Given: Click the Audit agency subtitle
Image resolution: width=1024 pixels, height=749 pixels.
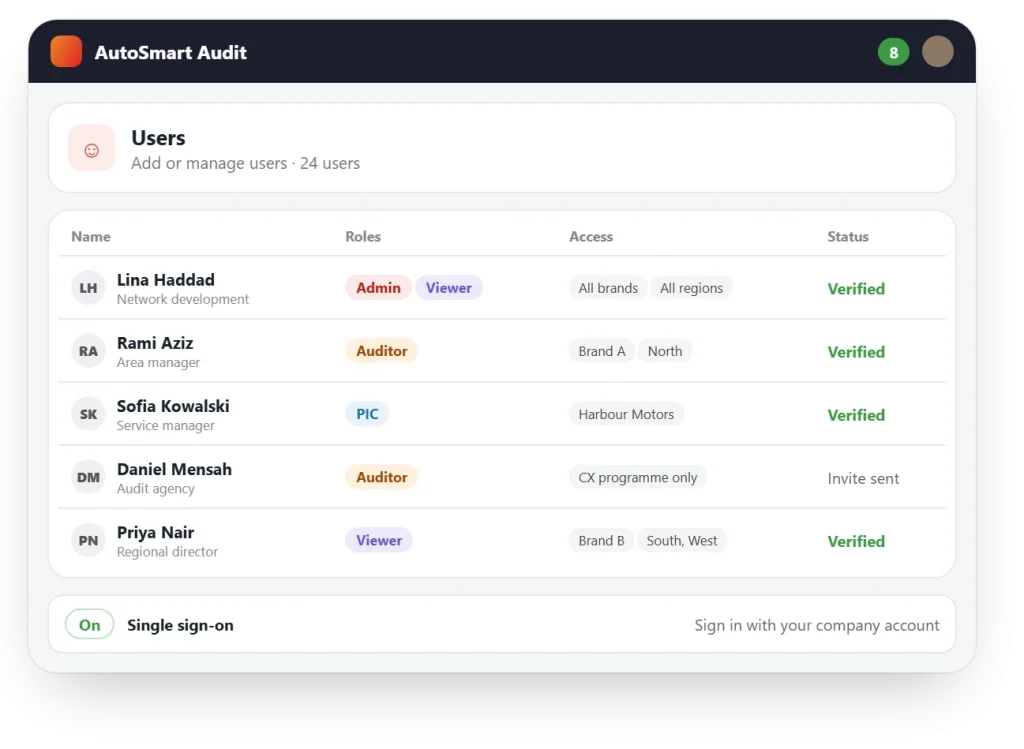Looking at the screenshot, I should (155, 489).
